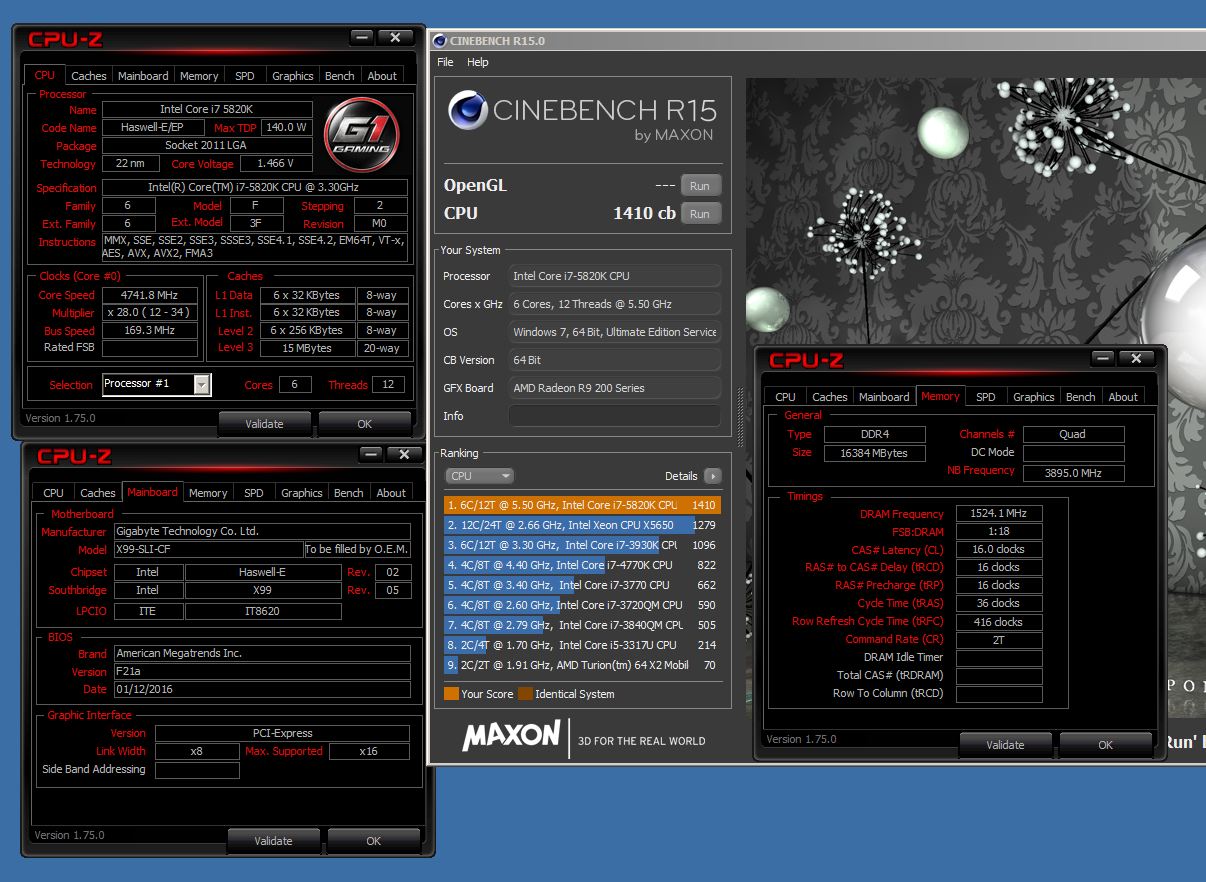This screenshot has height=882, width=1206.
Task: Switch to CPU tab in Mainboard window
Action: [54, 493]
